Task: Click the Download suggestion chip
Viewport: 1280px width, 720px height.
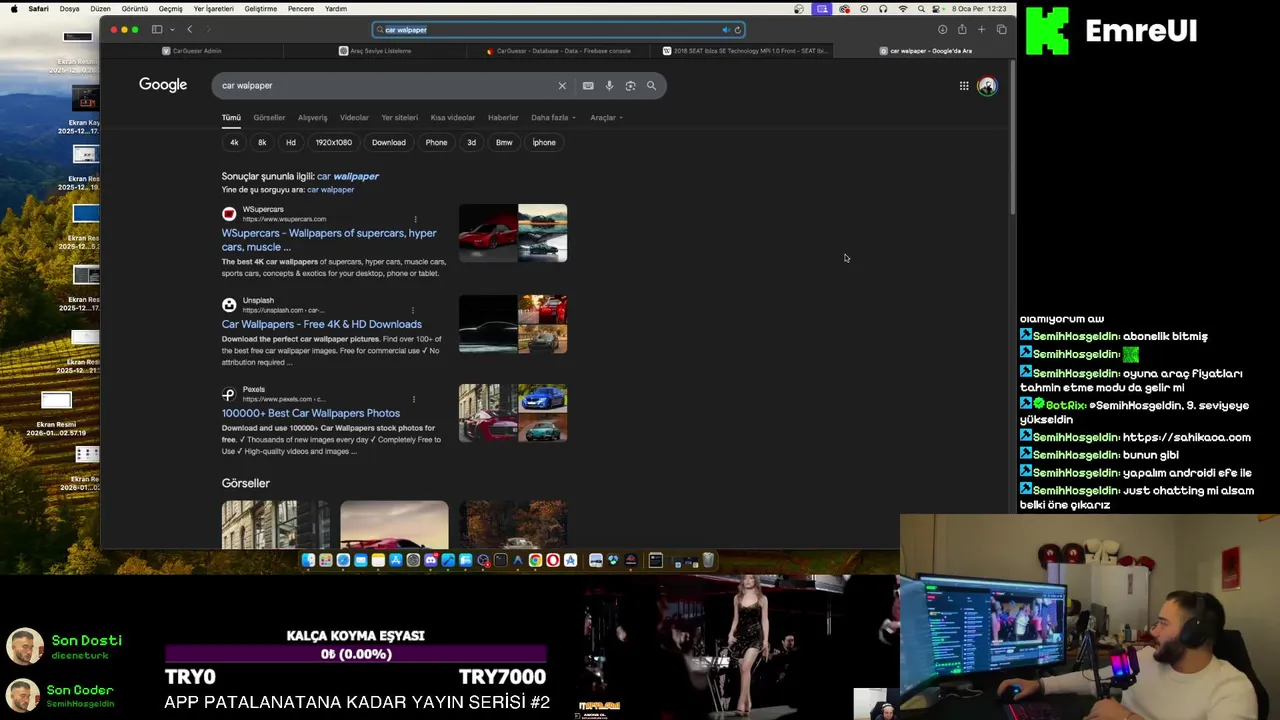Action: coord(389,142)
